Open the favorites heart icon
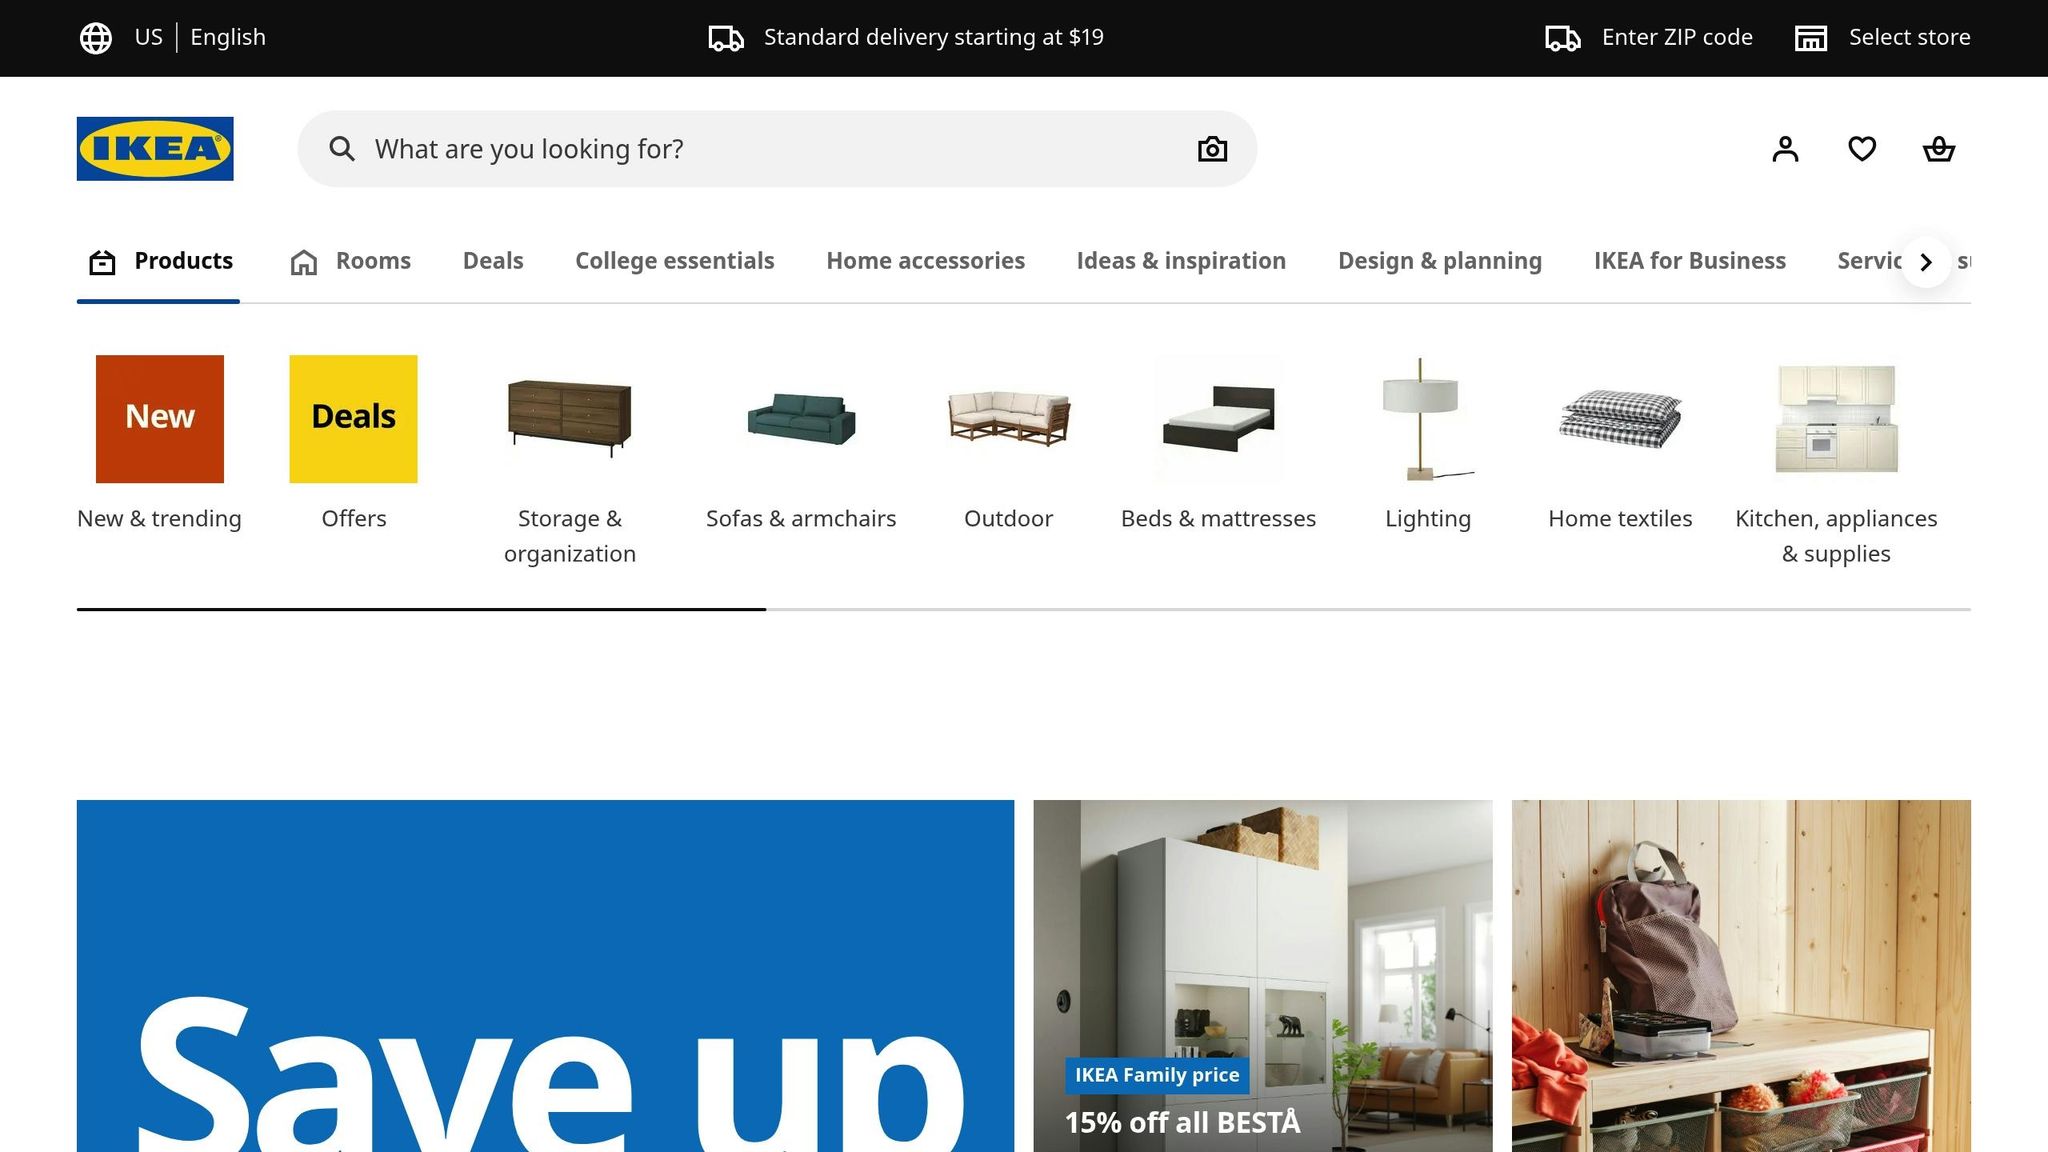Image resolution: width=2048 pixels, height=1152 pixels. click(x=1862, y=149)
